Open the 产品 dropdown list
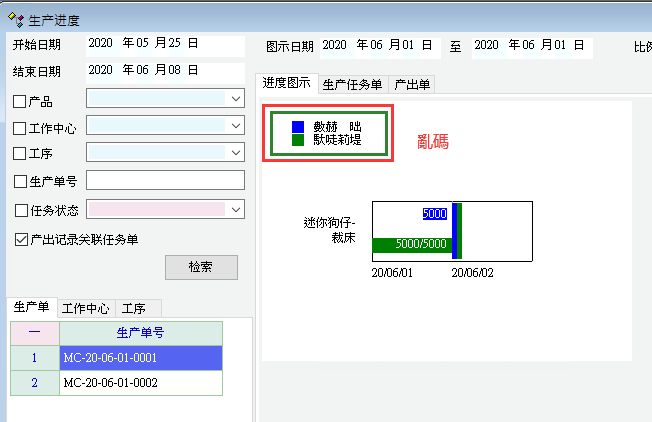652x422 pixels. coord(235,99)
